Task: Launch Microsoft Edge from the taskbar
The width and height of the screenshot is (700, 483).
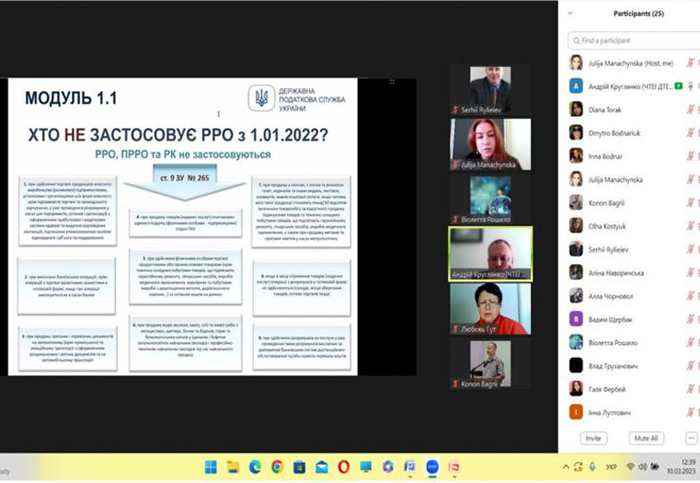Action: (x=255, y=467)
